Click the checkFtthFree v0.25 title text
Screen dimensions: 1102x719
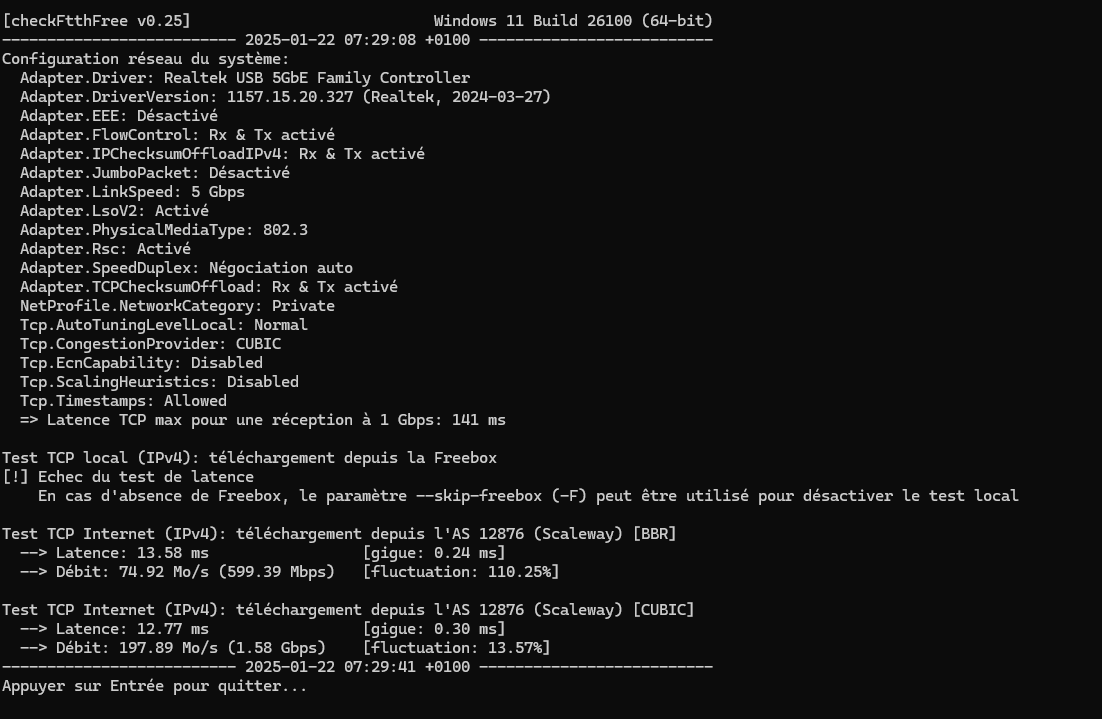point(96,21)
